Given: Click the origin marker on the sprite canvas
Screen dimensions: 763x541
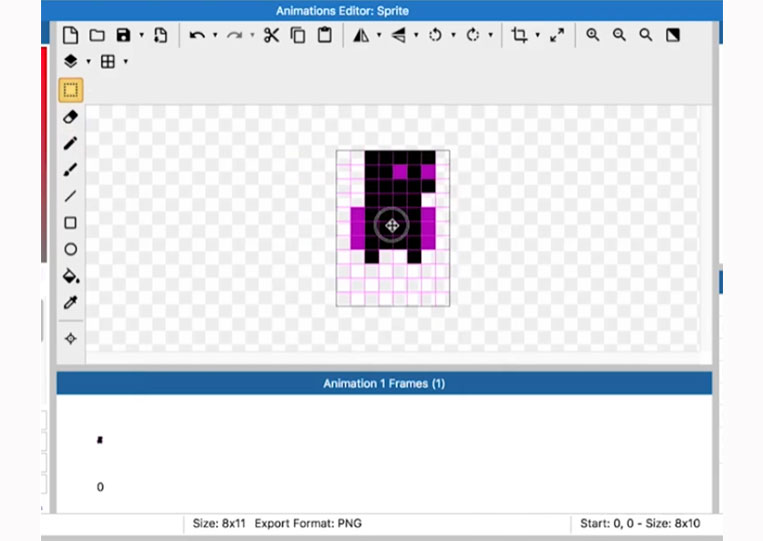Looking at the screenshot, I should 392,225.
